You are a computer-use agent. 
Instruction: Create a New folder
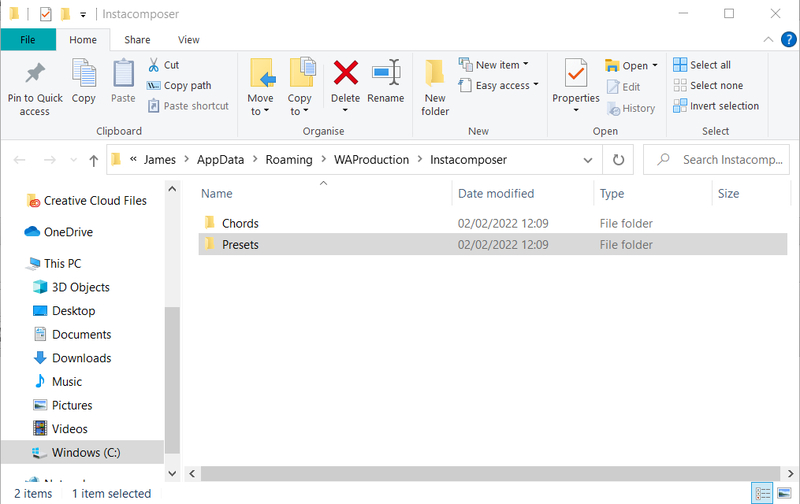pyautogui.click(x=435, y=88)
